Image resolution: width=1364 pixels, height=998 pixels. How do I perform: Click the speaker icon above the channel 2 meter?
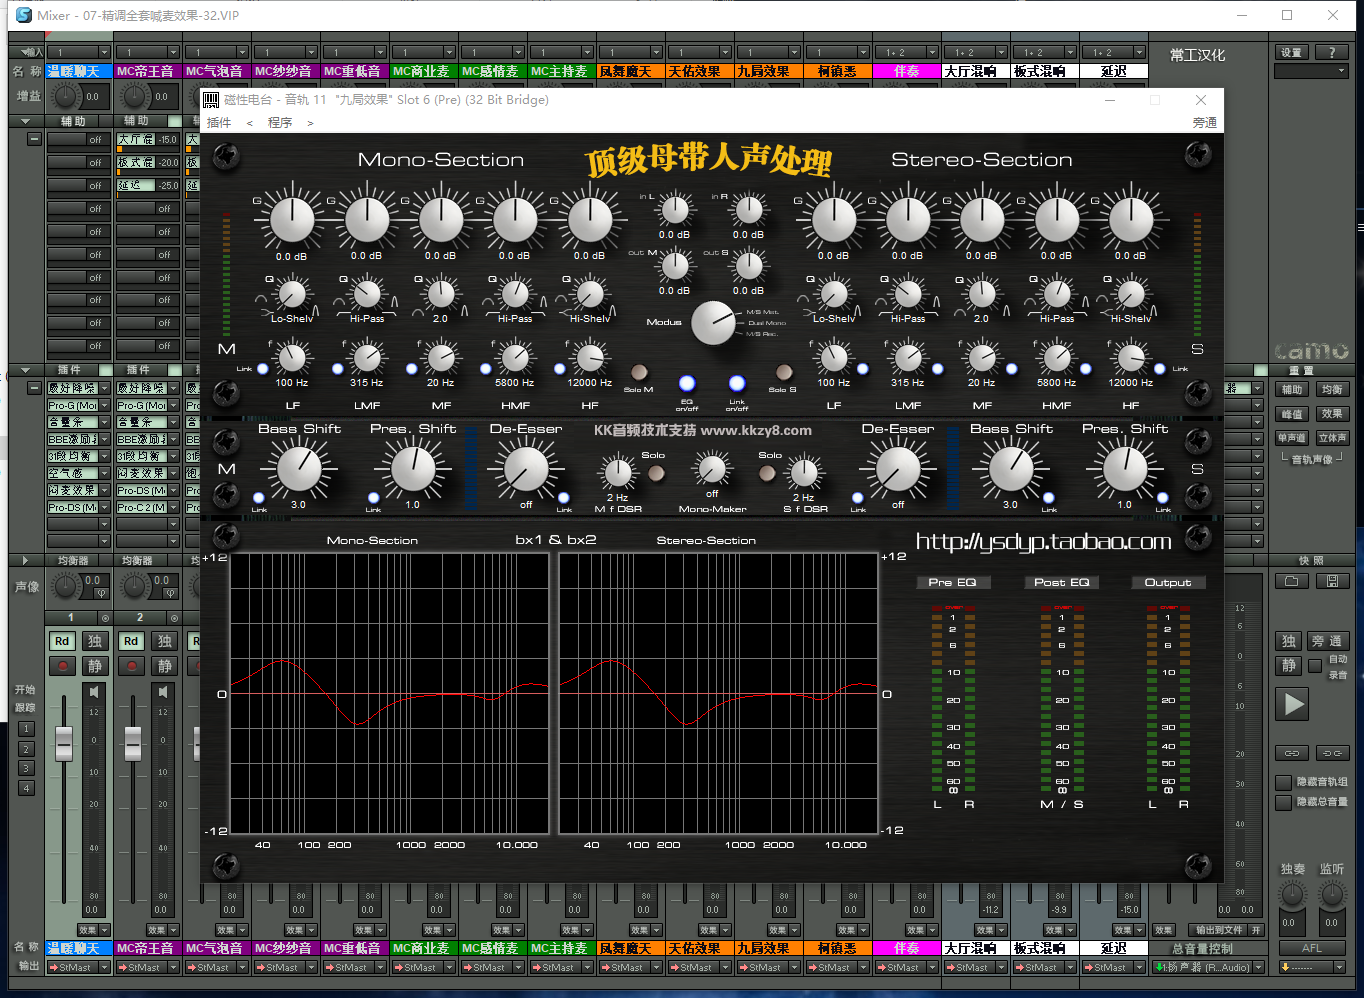pyautogui.click(x=163, y=692)
